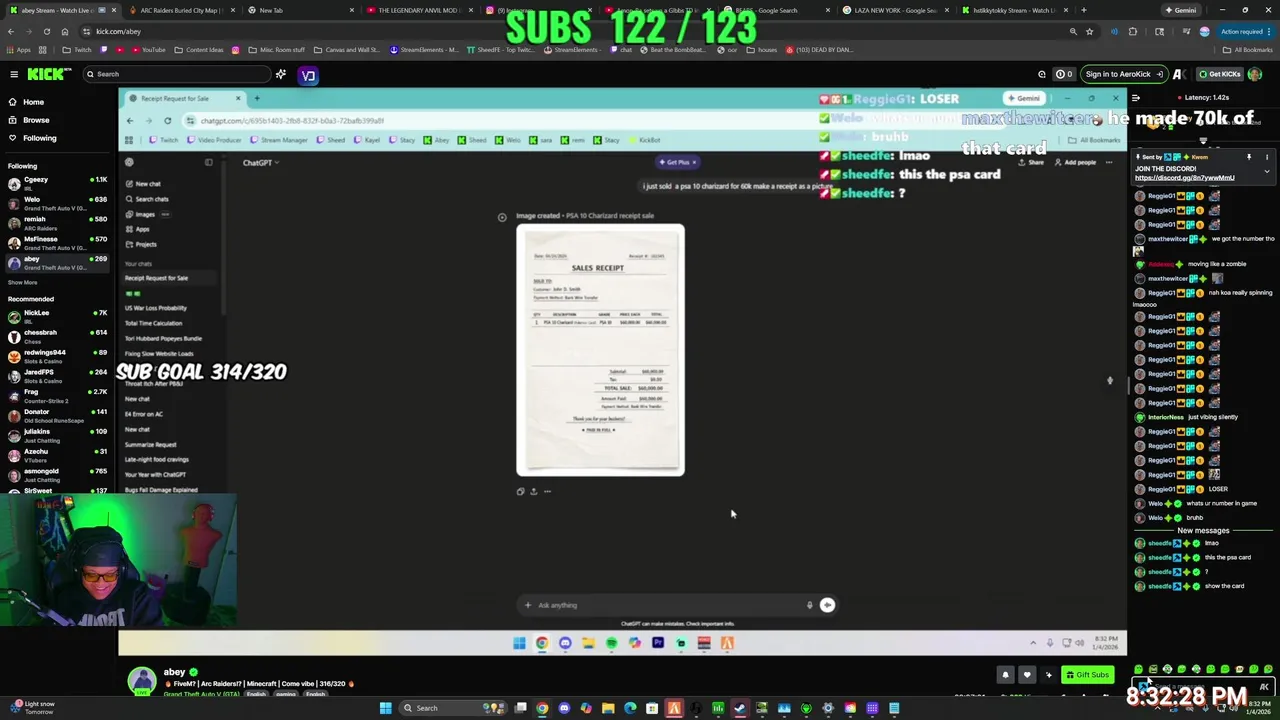This screenshot has height=720, width=1280.
Task: Open Chrome from the Windows taskbar
Action: pyautogui.click(x=542, y=708)
